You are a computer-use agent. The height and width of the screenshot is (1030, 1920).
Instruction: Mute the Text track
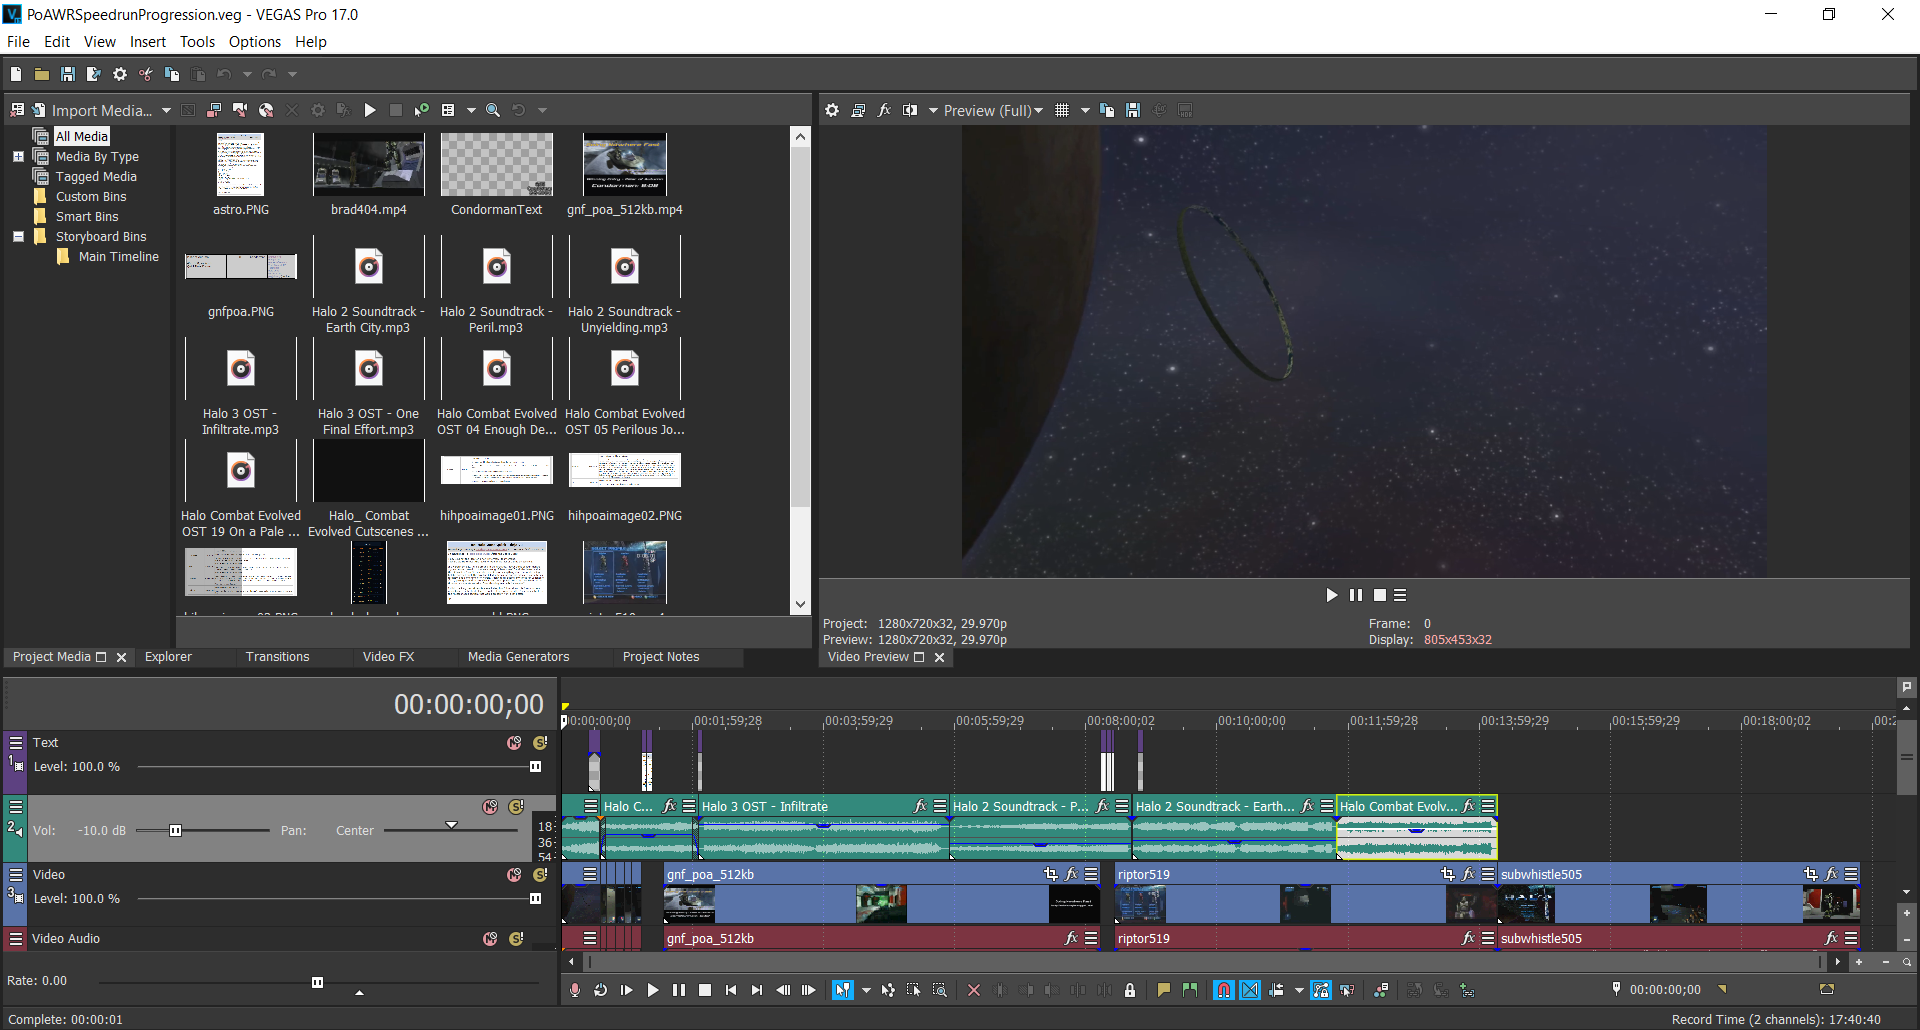coord(514,743)
